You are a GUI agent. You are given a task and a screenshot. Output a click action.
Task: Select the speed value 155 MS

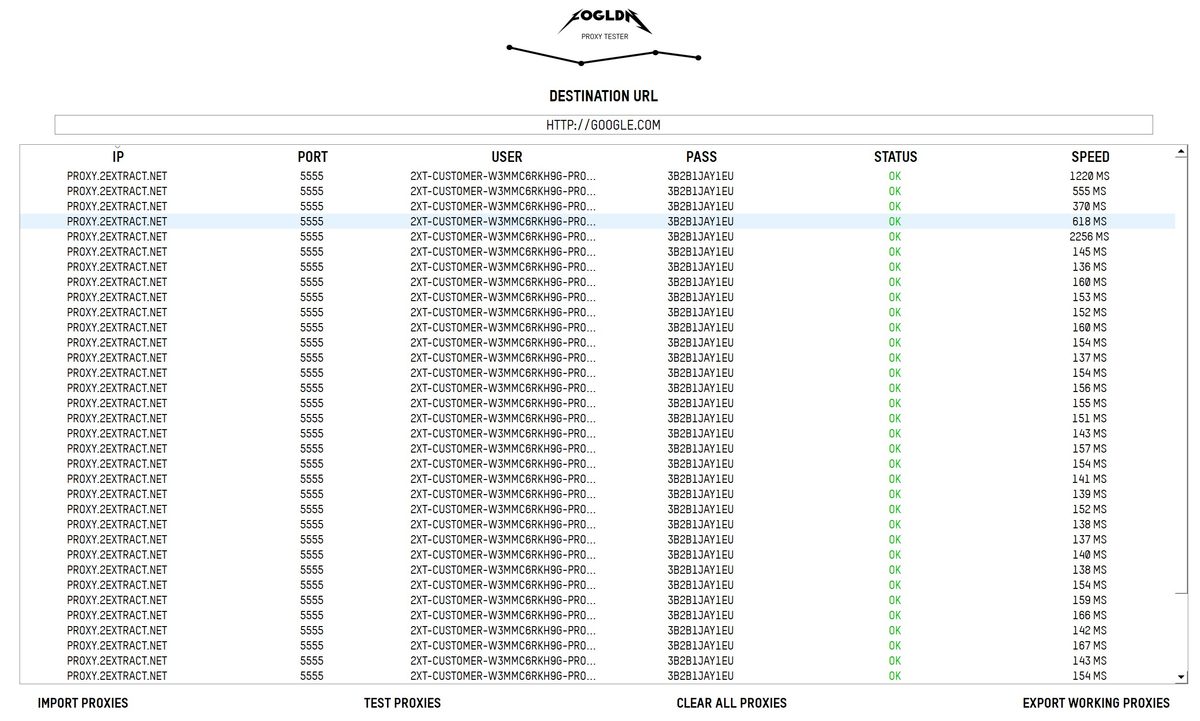1089,403
